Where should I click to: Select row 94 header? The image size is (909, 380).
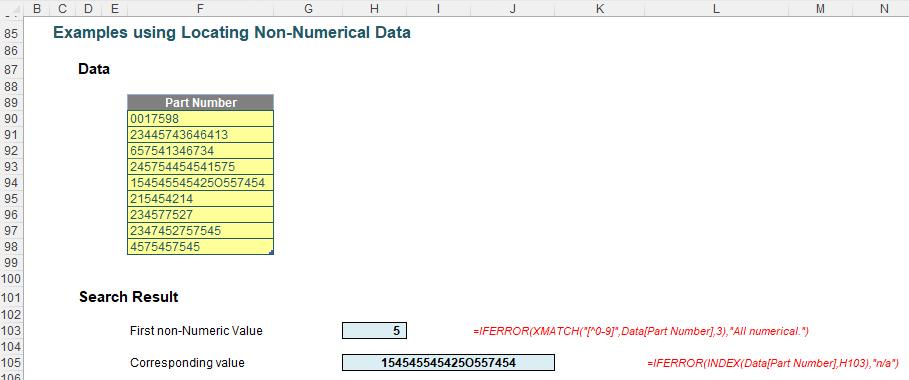click(11, 183)
